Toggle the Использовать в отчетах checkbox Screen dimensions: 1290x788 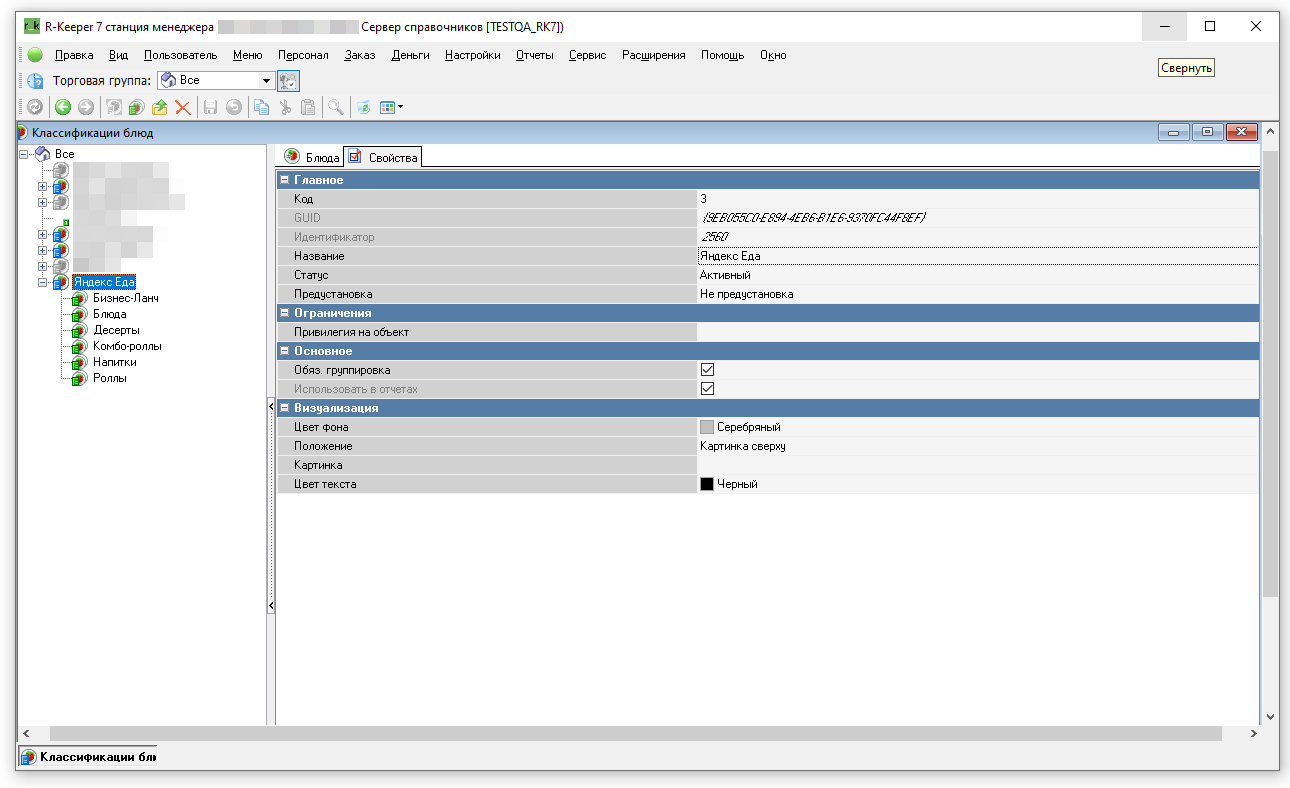pyautogui.click(x=707, y=389)
